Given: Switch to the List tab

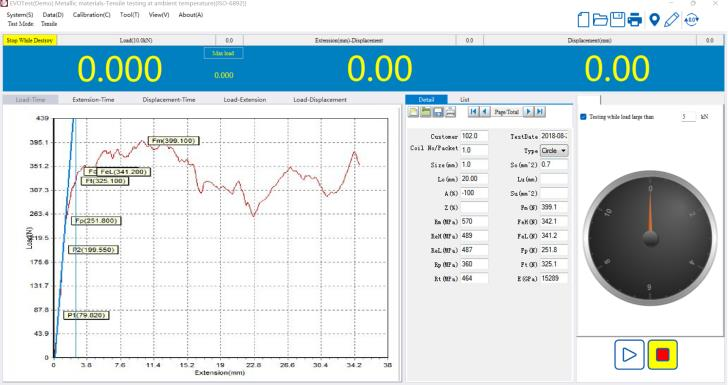Looking at the screenshot, I should [465, 99].
